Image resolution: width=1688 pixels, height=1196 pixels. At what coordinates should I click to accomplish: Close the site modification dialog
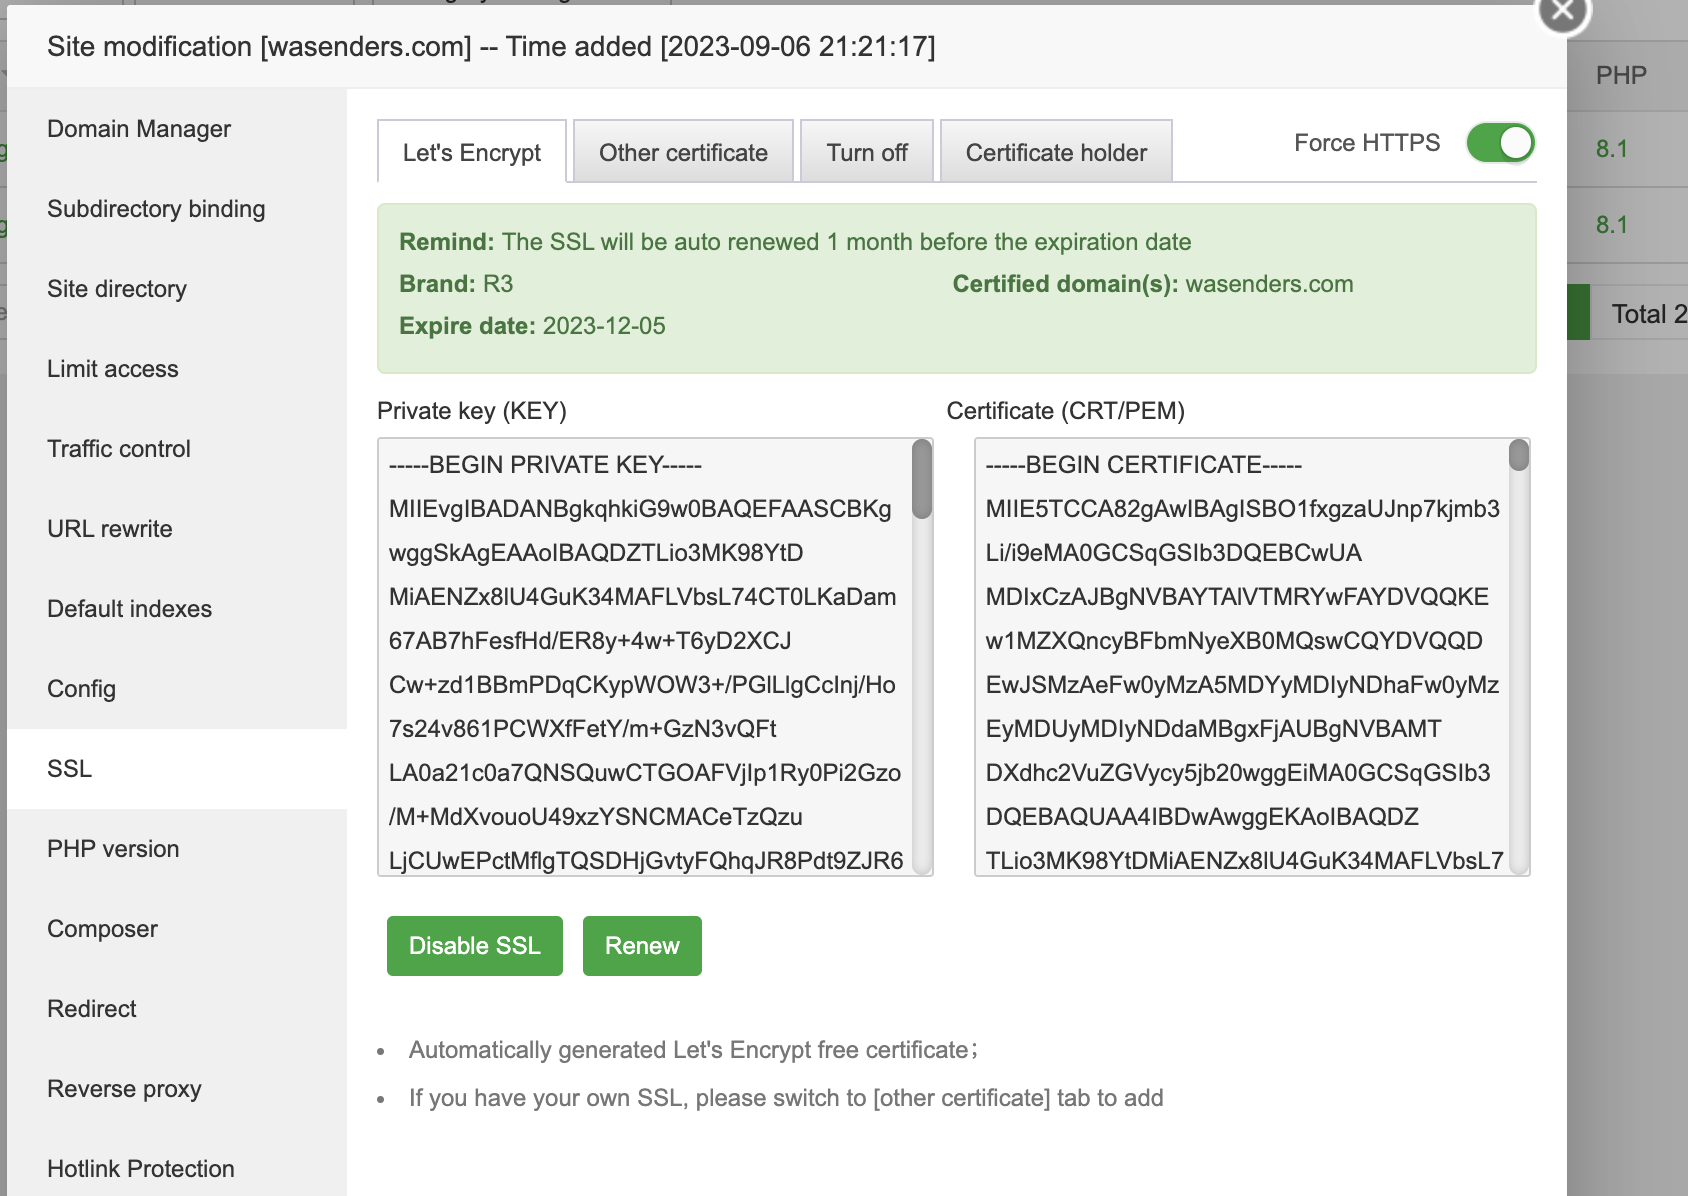click(1563, 12)
